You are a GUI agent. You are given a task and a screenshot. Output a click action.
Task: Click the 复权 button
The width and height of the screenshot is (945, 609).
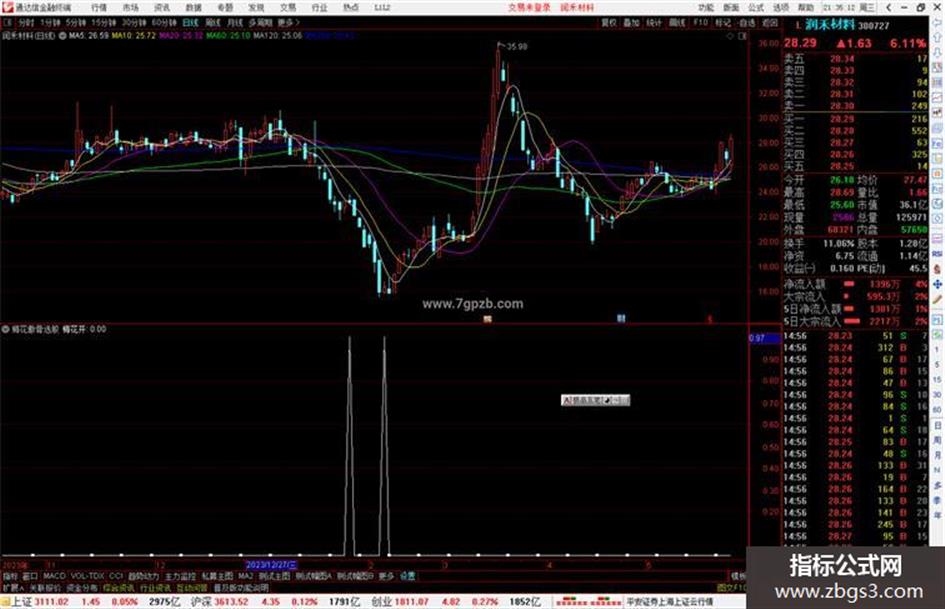coord(609,22)
